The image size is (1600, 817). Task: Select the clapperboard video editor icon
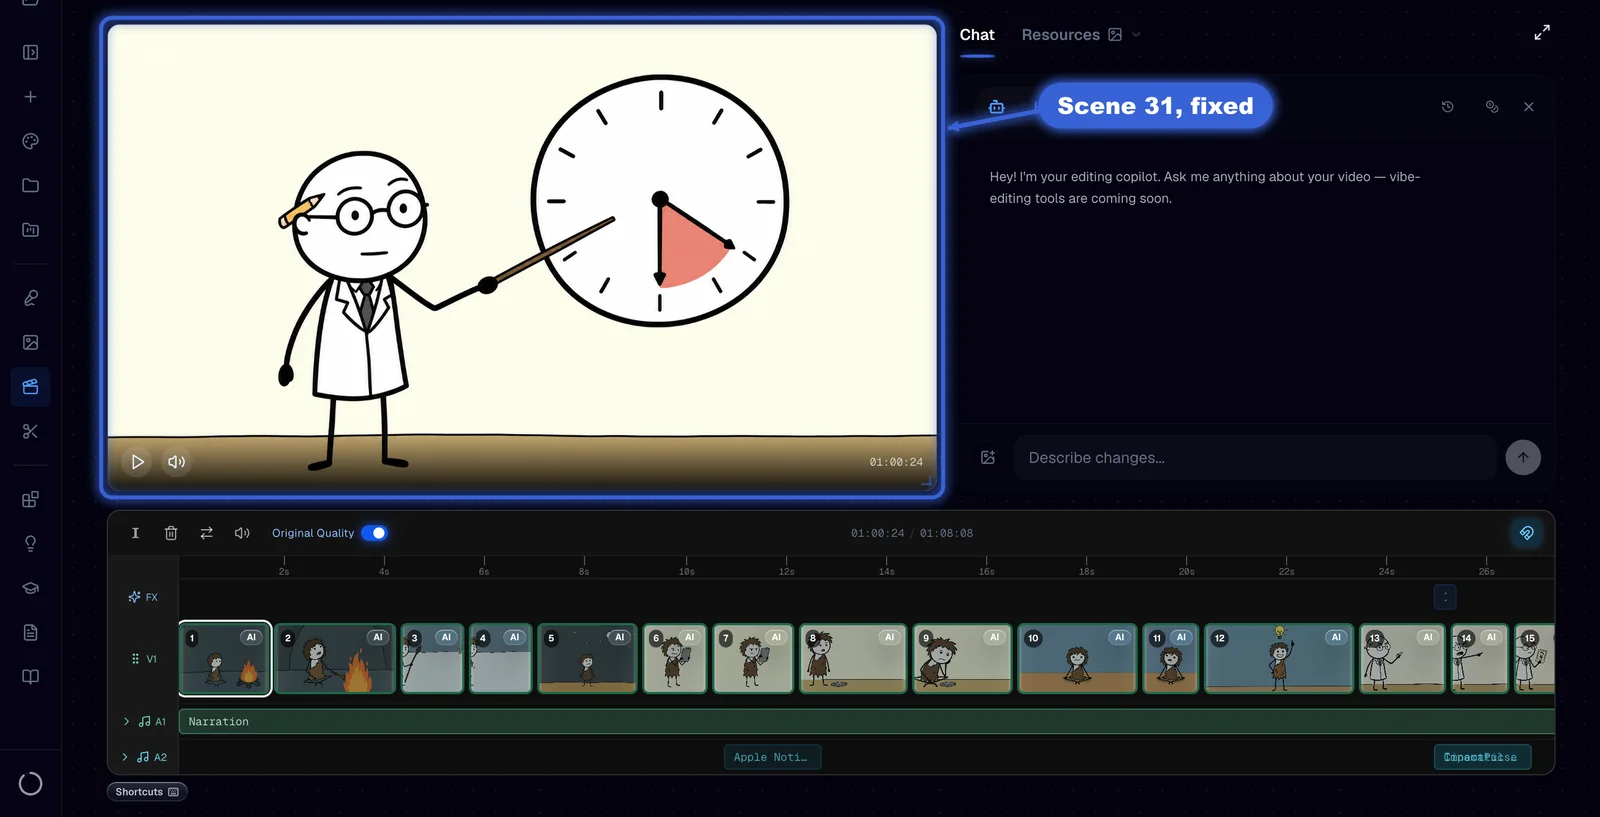pos(30,386)
